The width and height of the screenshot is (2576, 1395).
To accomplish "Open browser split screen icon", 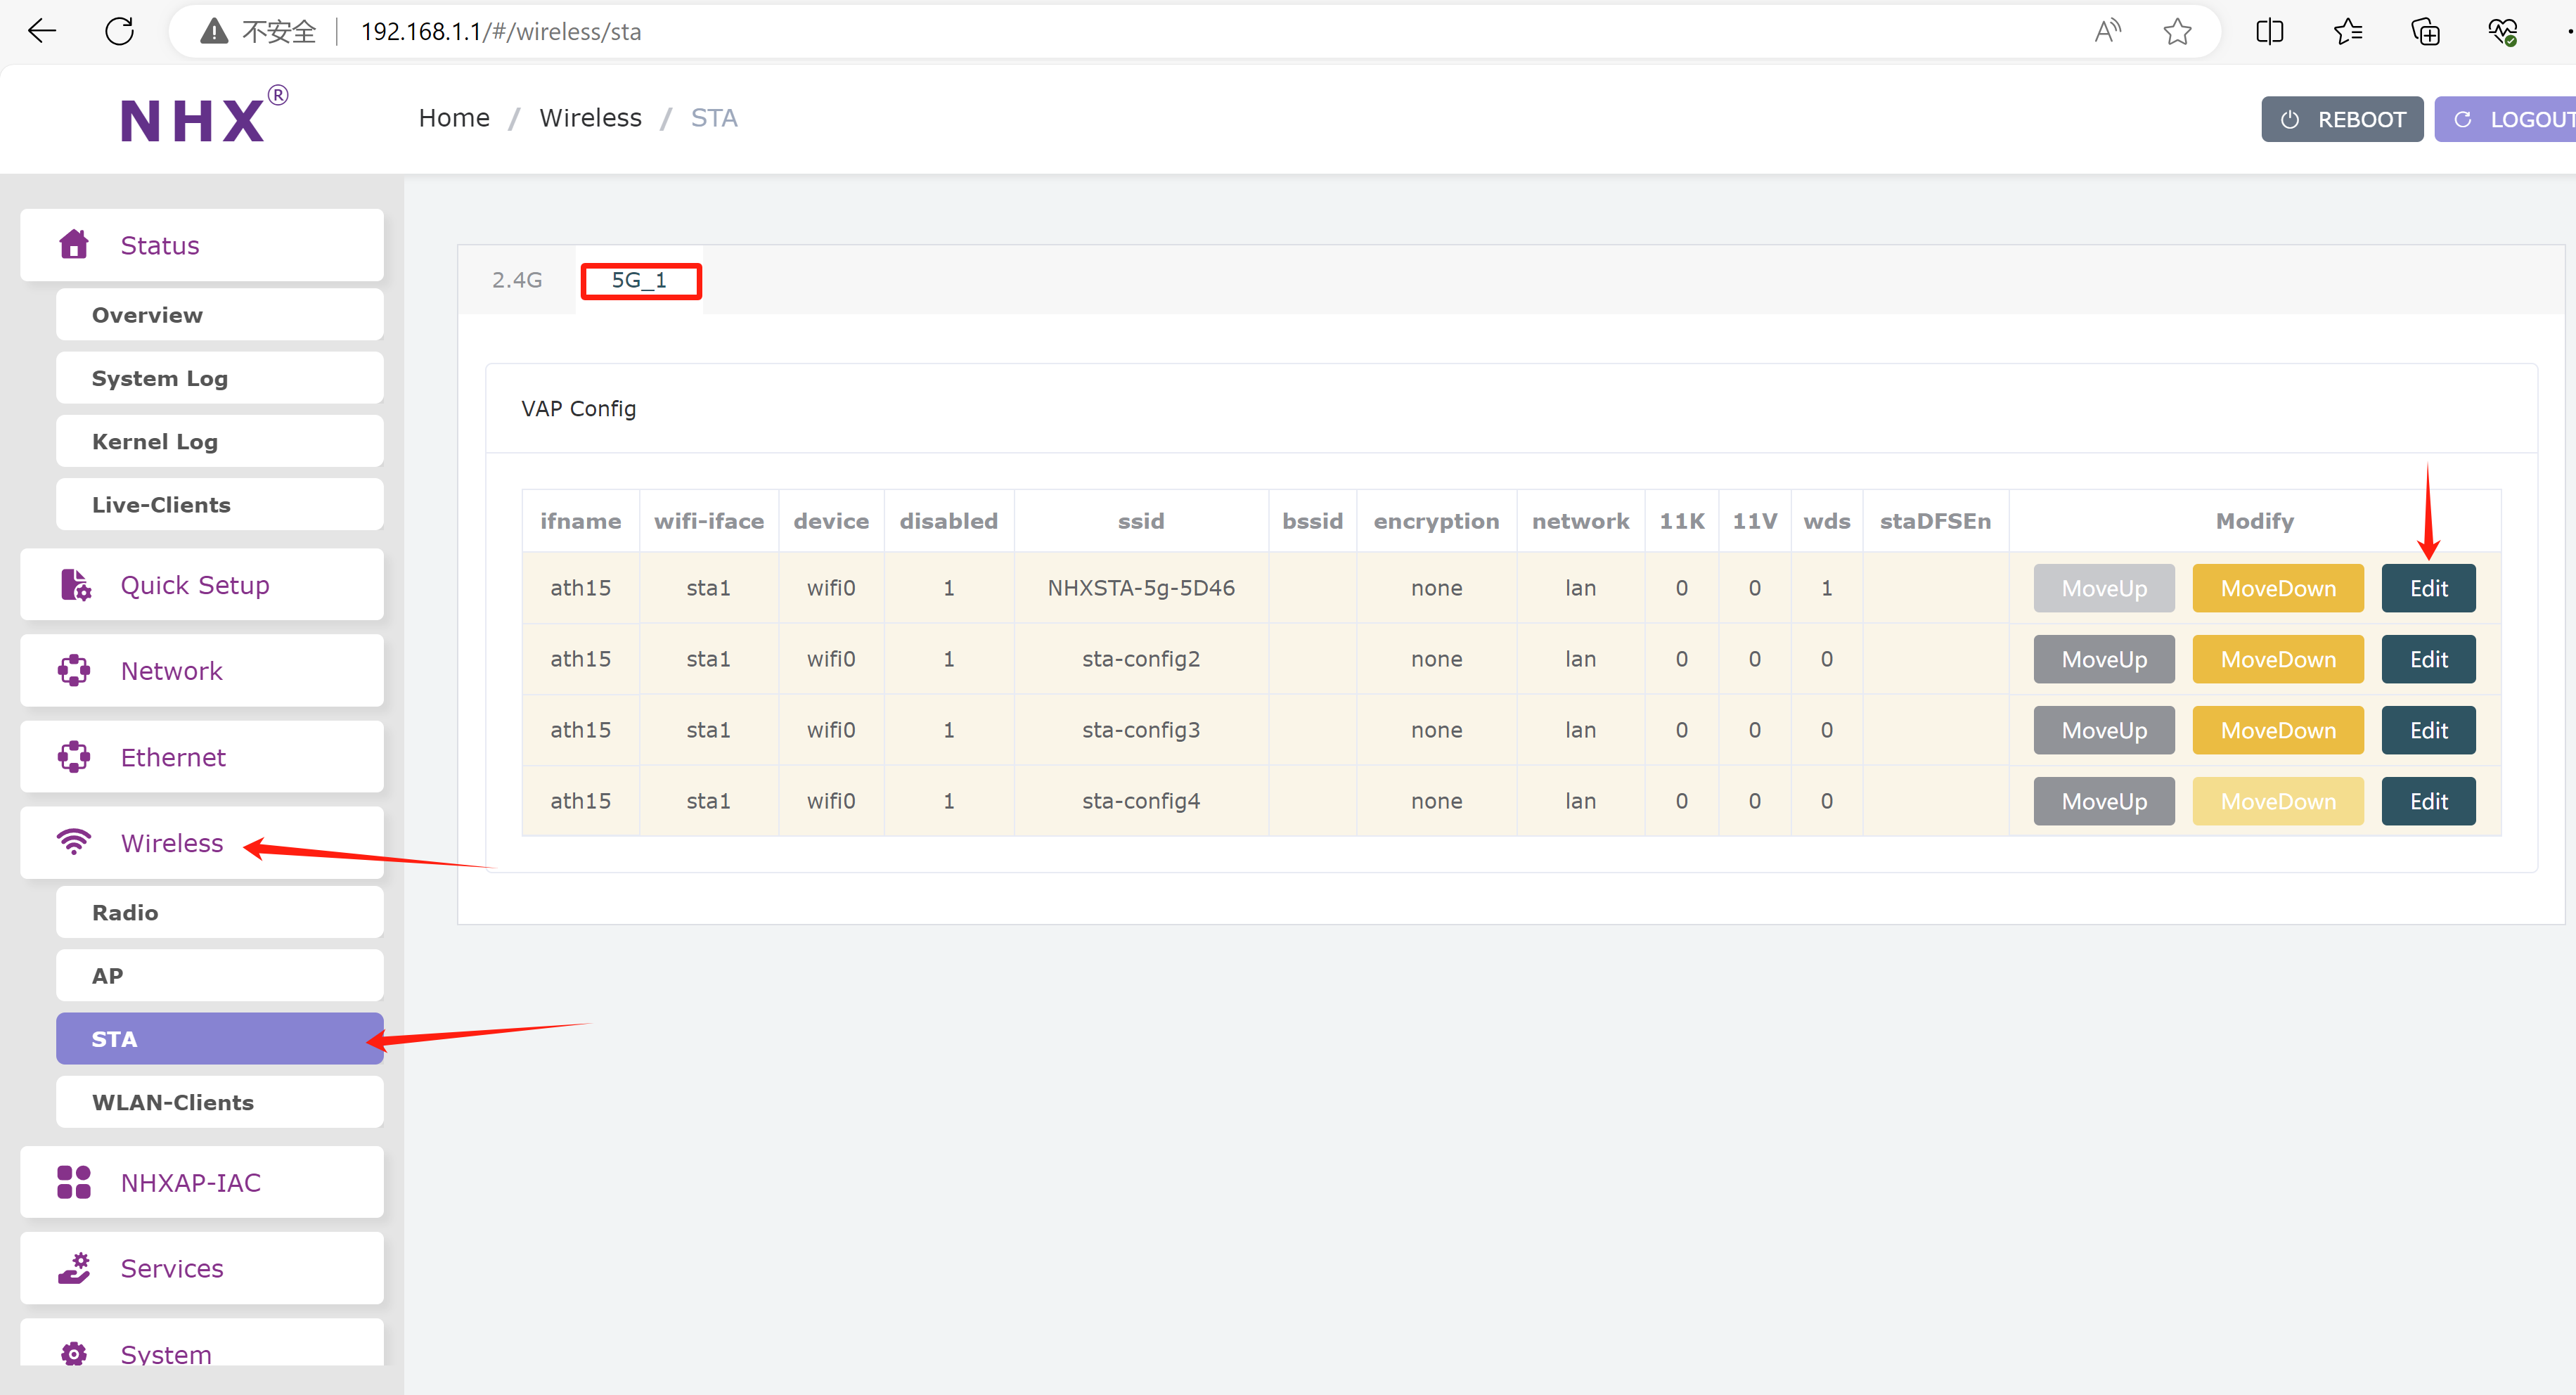I will click(2269, 32).
